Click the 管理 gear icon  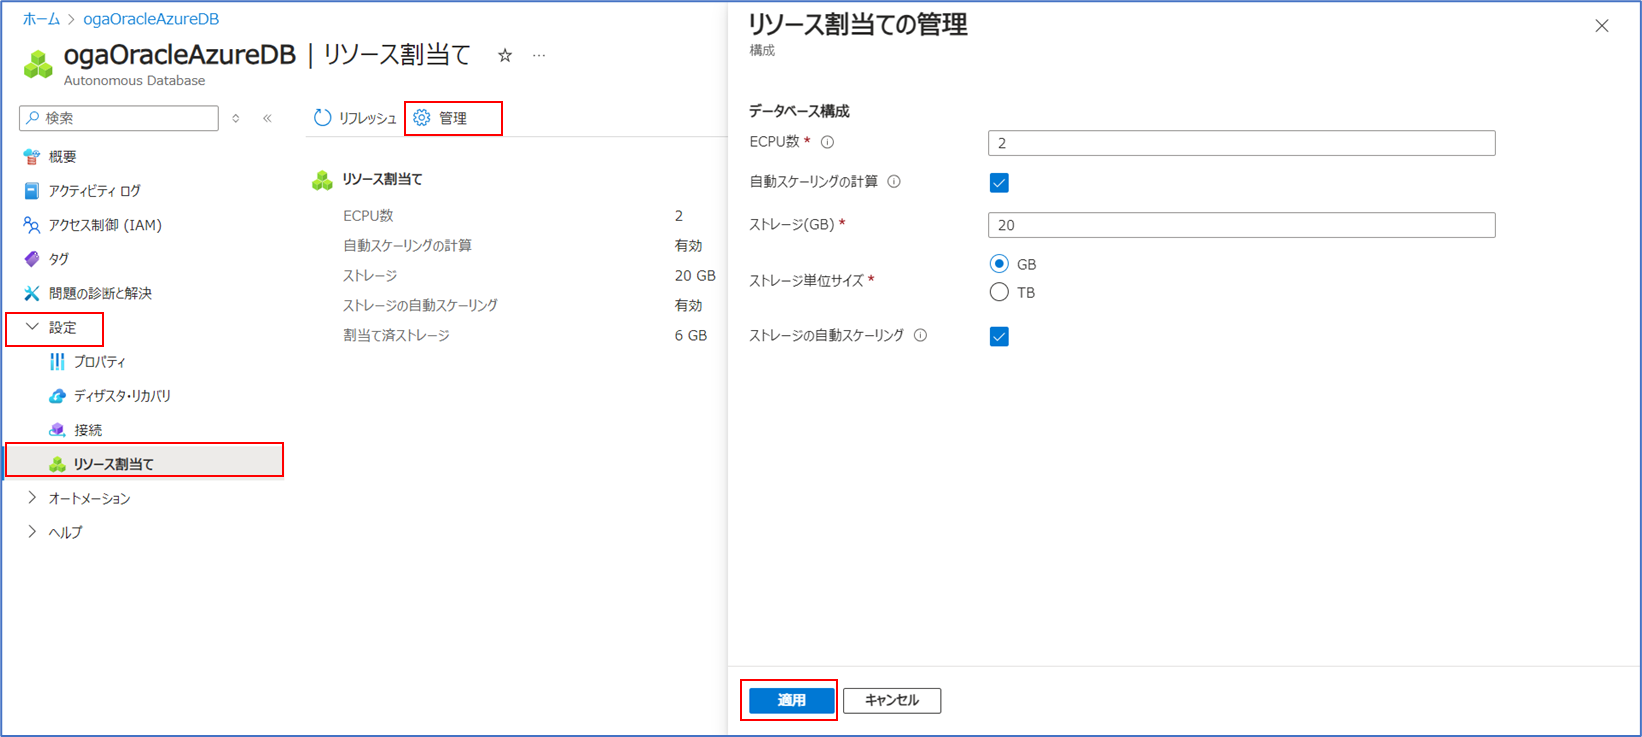(x=422, y=118)
